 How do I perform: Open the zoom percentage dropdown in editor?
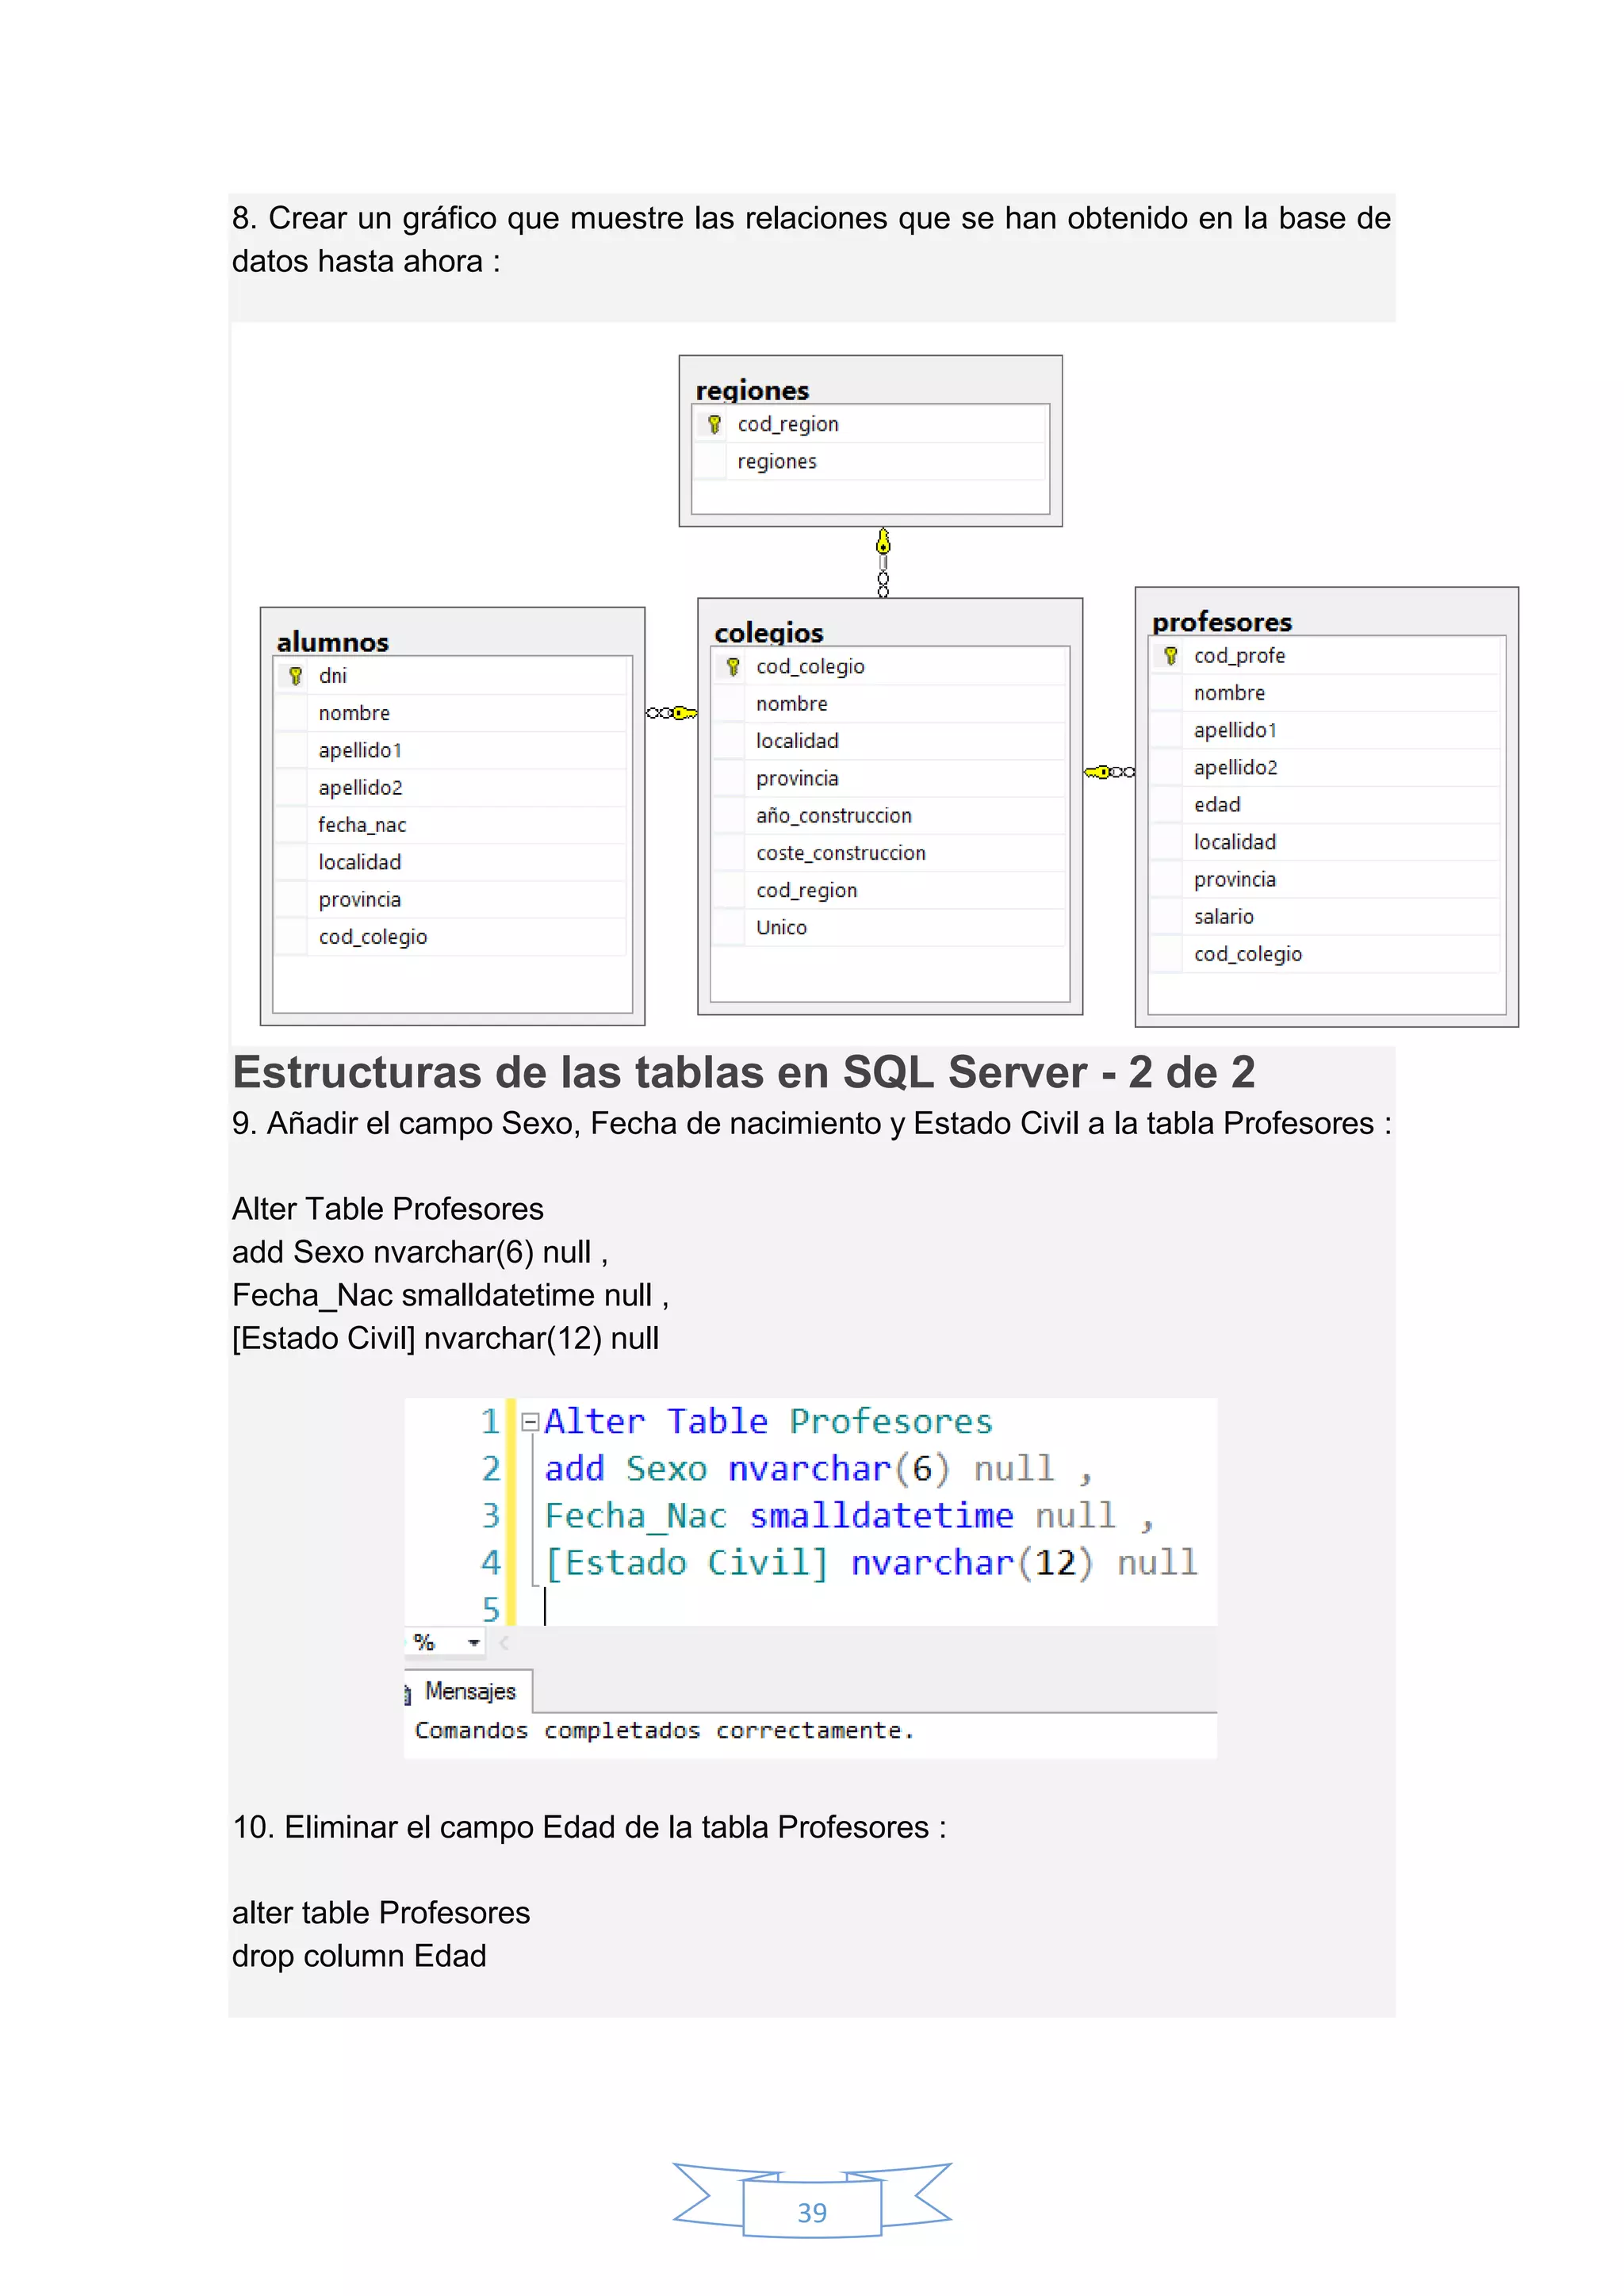coord(473,1642)
